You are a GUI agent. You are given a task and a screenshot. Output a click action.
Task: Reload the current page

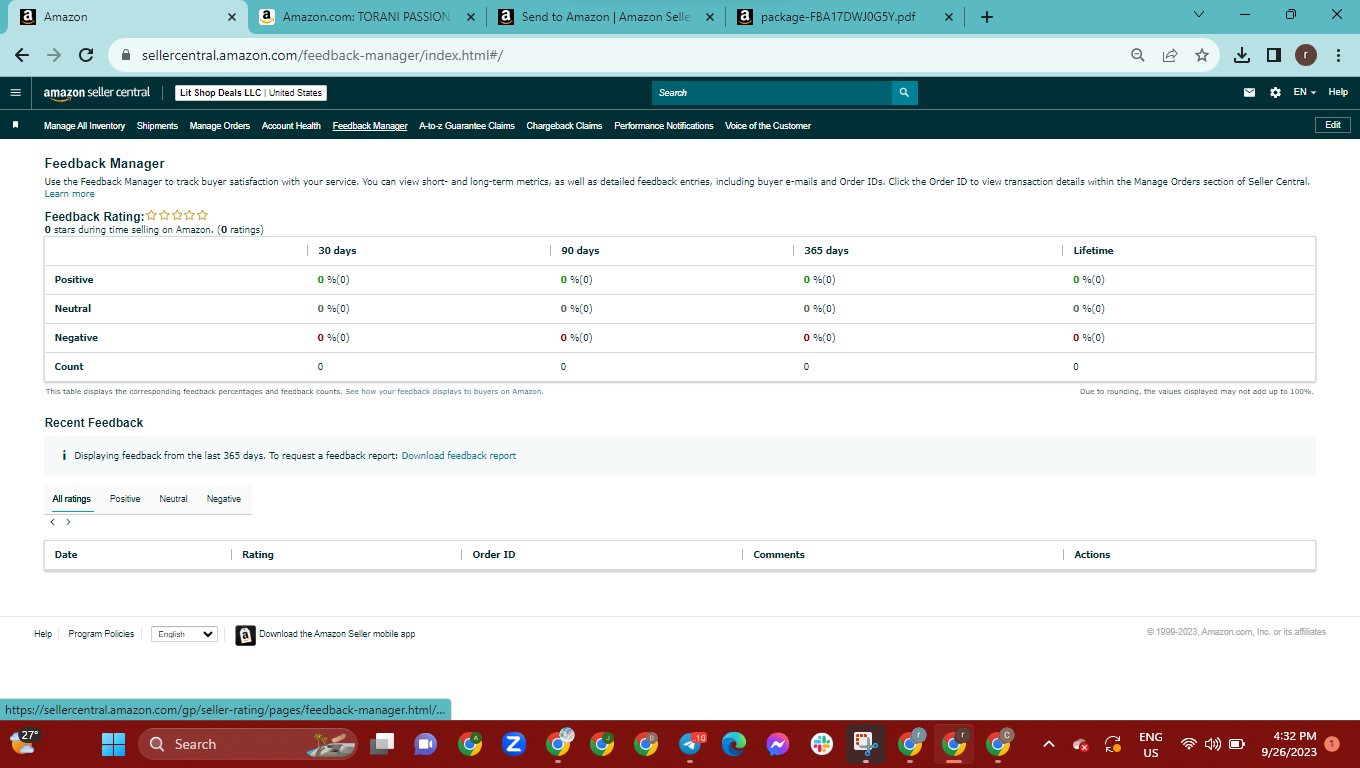click(x=86, y=55)
